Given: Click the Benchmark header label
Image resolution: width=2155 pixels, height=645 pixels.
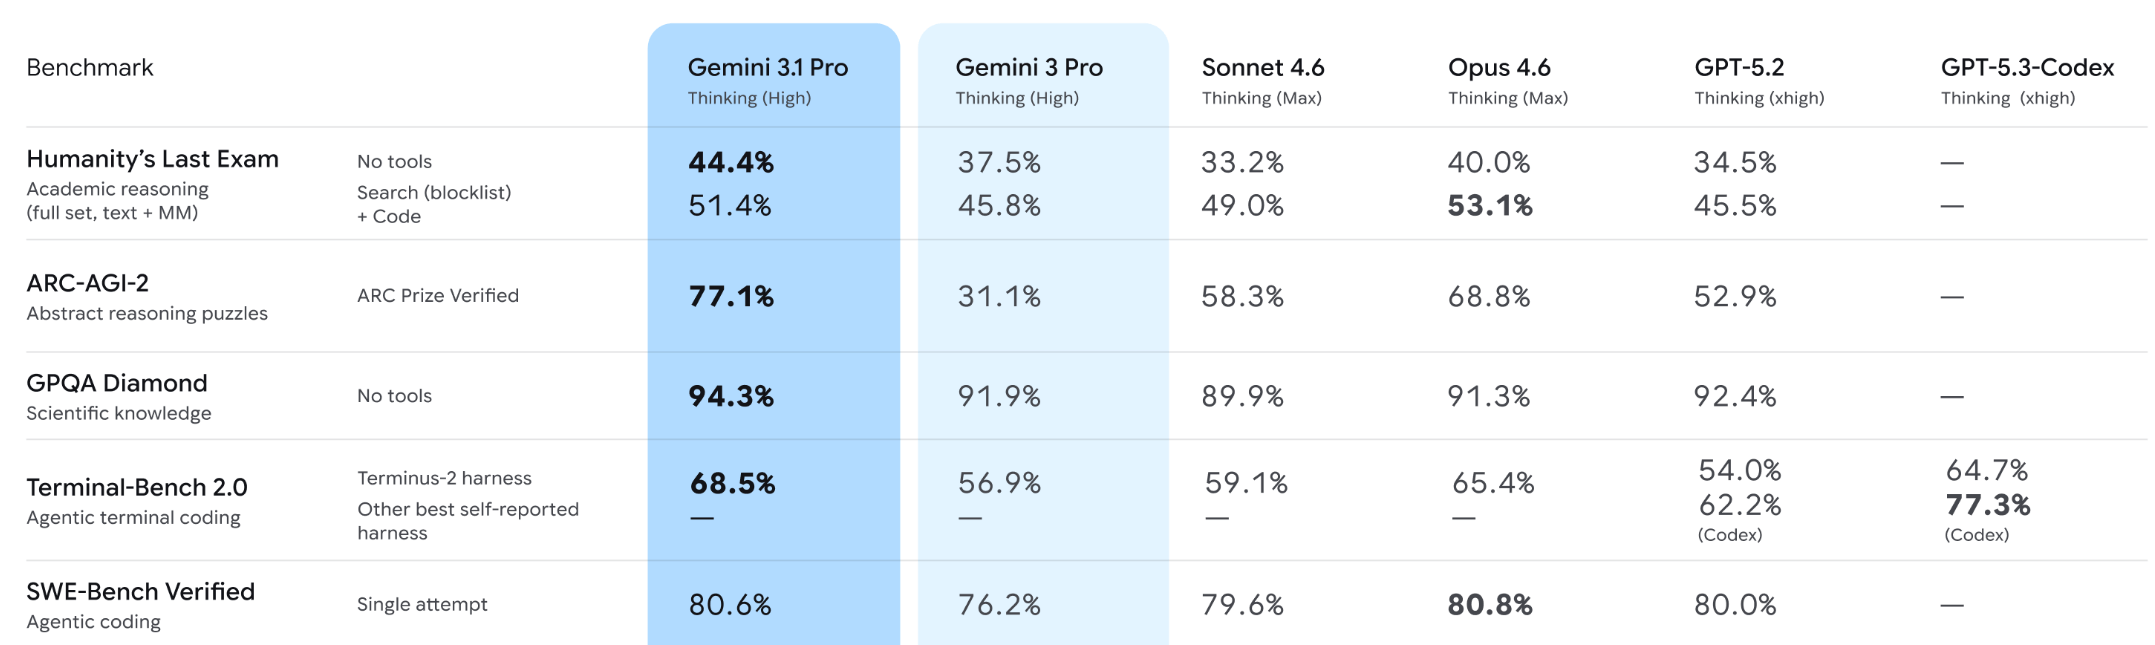Looking at the screenshot, I should [90, 67].
